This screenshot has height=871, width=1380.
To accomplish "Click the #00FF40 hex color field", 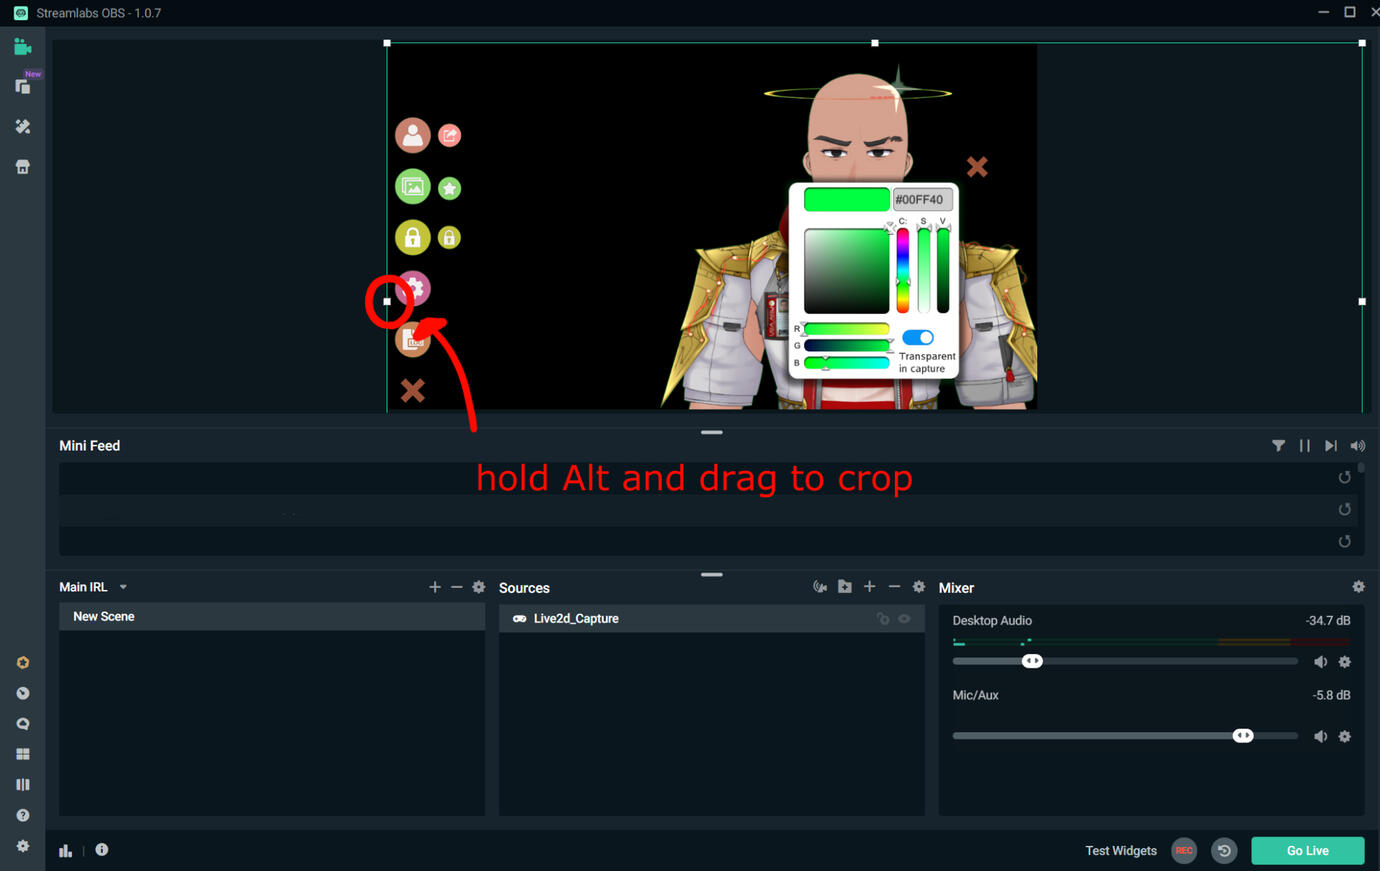I will point(921,200).
